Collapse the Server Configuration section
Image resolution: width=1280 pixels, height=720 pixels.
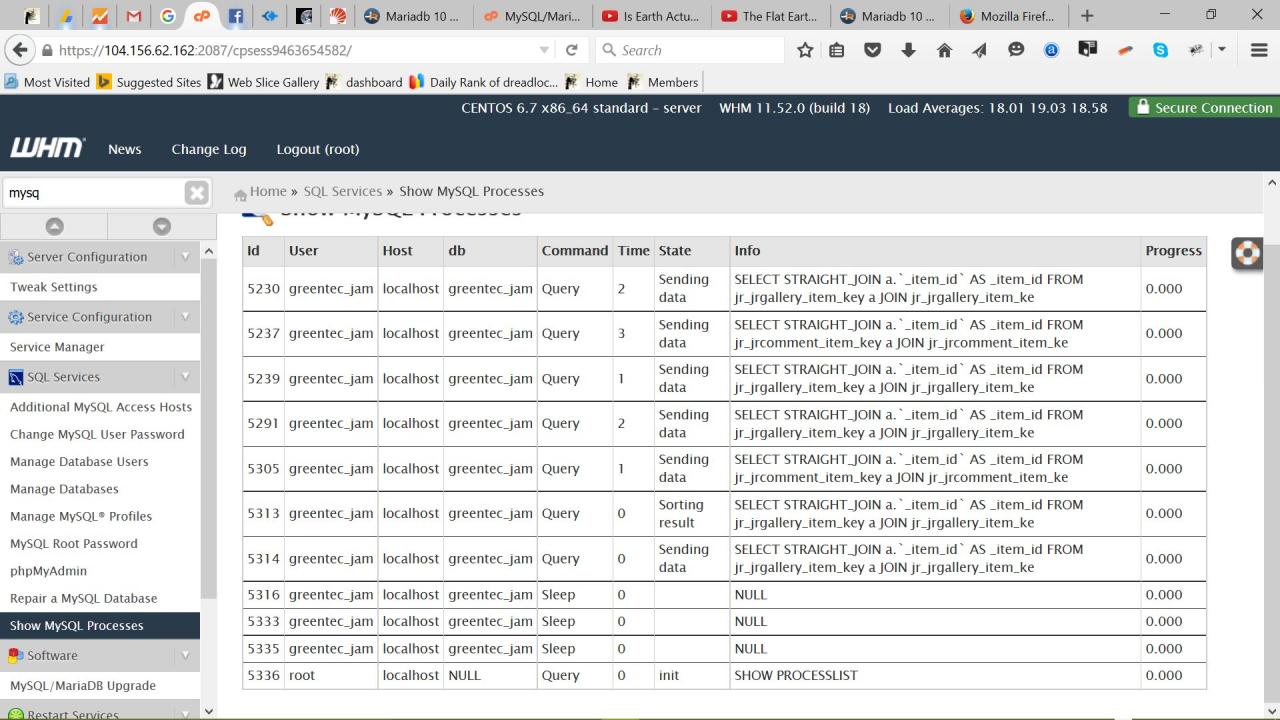185,257
